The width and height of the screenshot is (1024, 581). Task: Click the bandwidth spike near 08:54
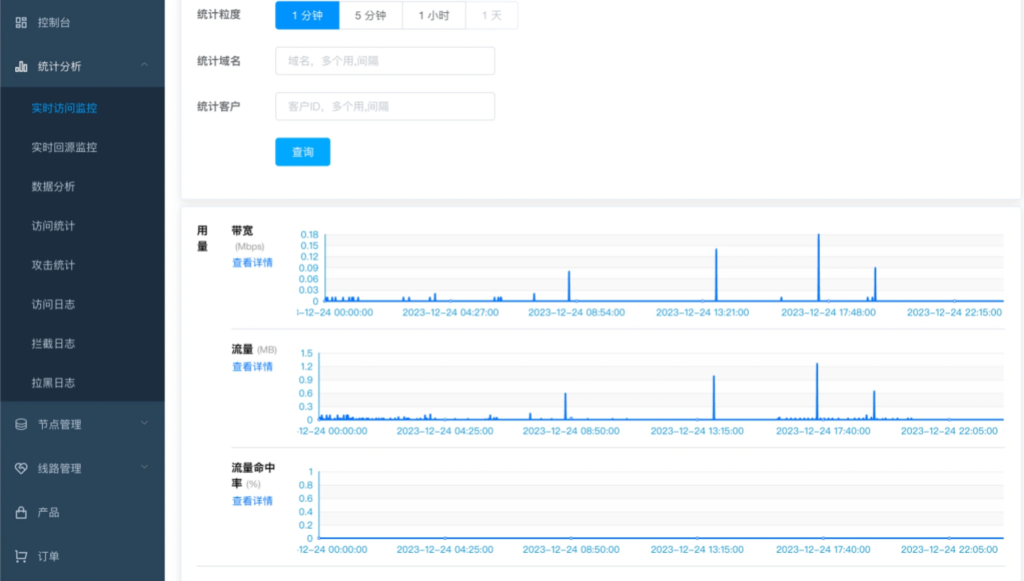(x=569, y=286)
